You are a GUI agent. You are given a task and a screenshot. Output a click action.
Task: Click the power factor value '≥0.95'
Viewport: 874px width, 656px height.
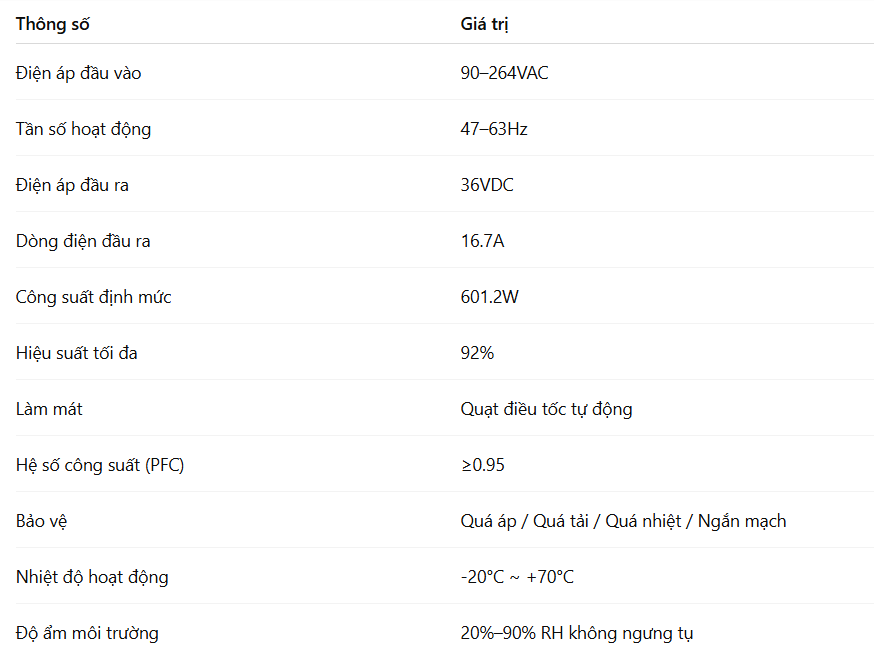481,465
